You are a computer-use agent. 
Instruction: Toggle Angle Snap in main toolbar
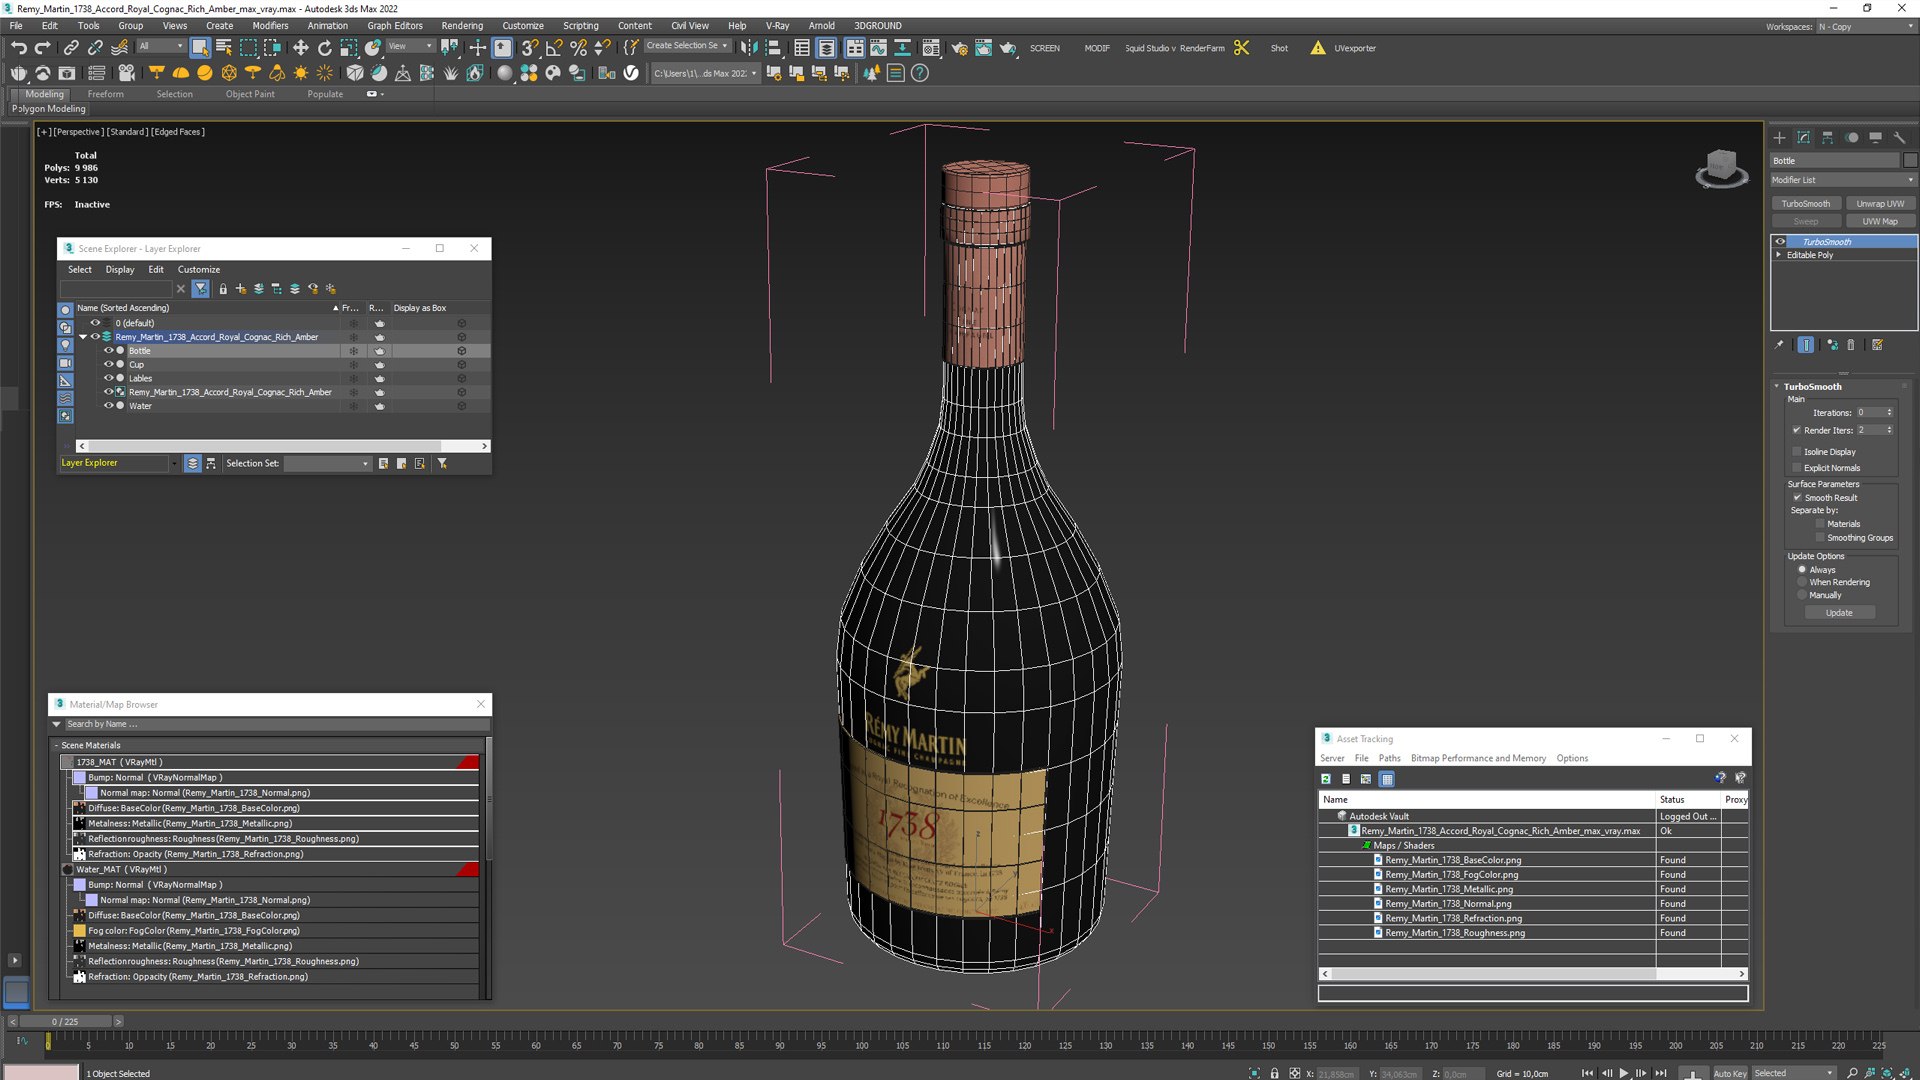[x=554, y=47]
